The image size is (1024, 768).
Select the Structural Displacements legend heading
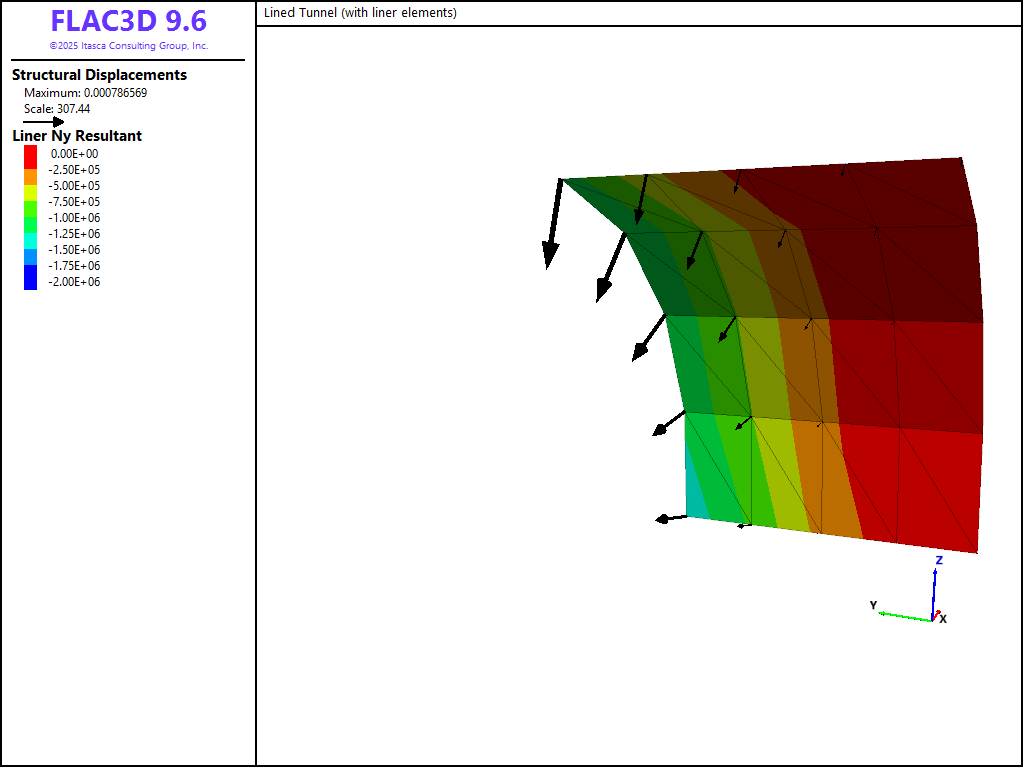click(99, 75)
